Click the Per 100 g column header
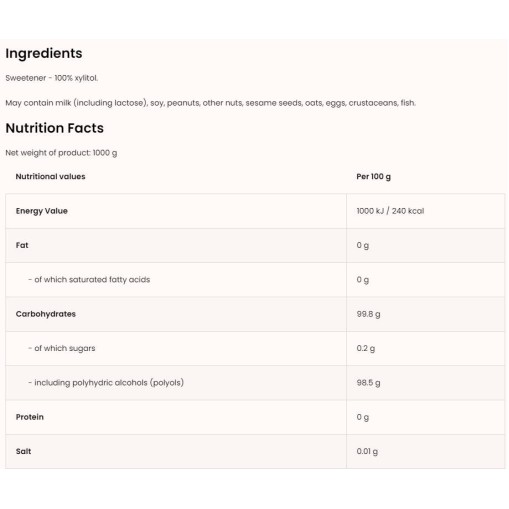 [x=373, y=177]
